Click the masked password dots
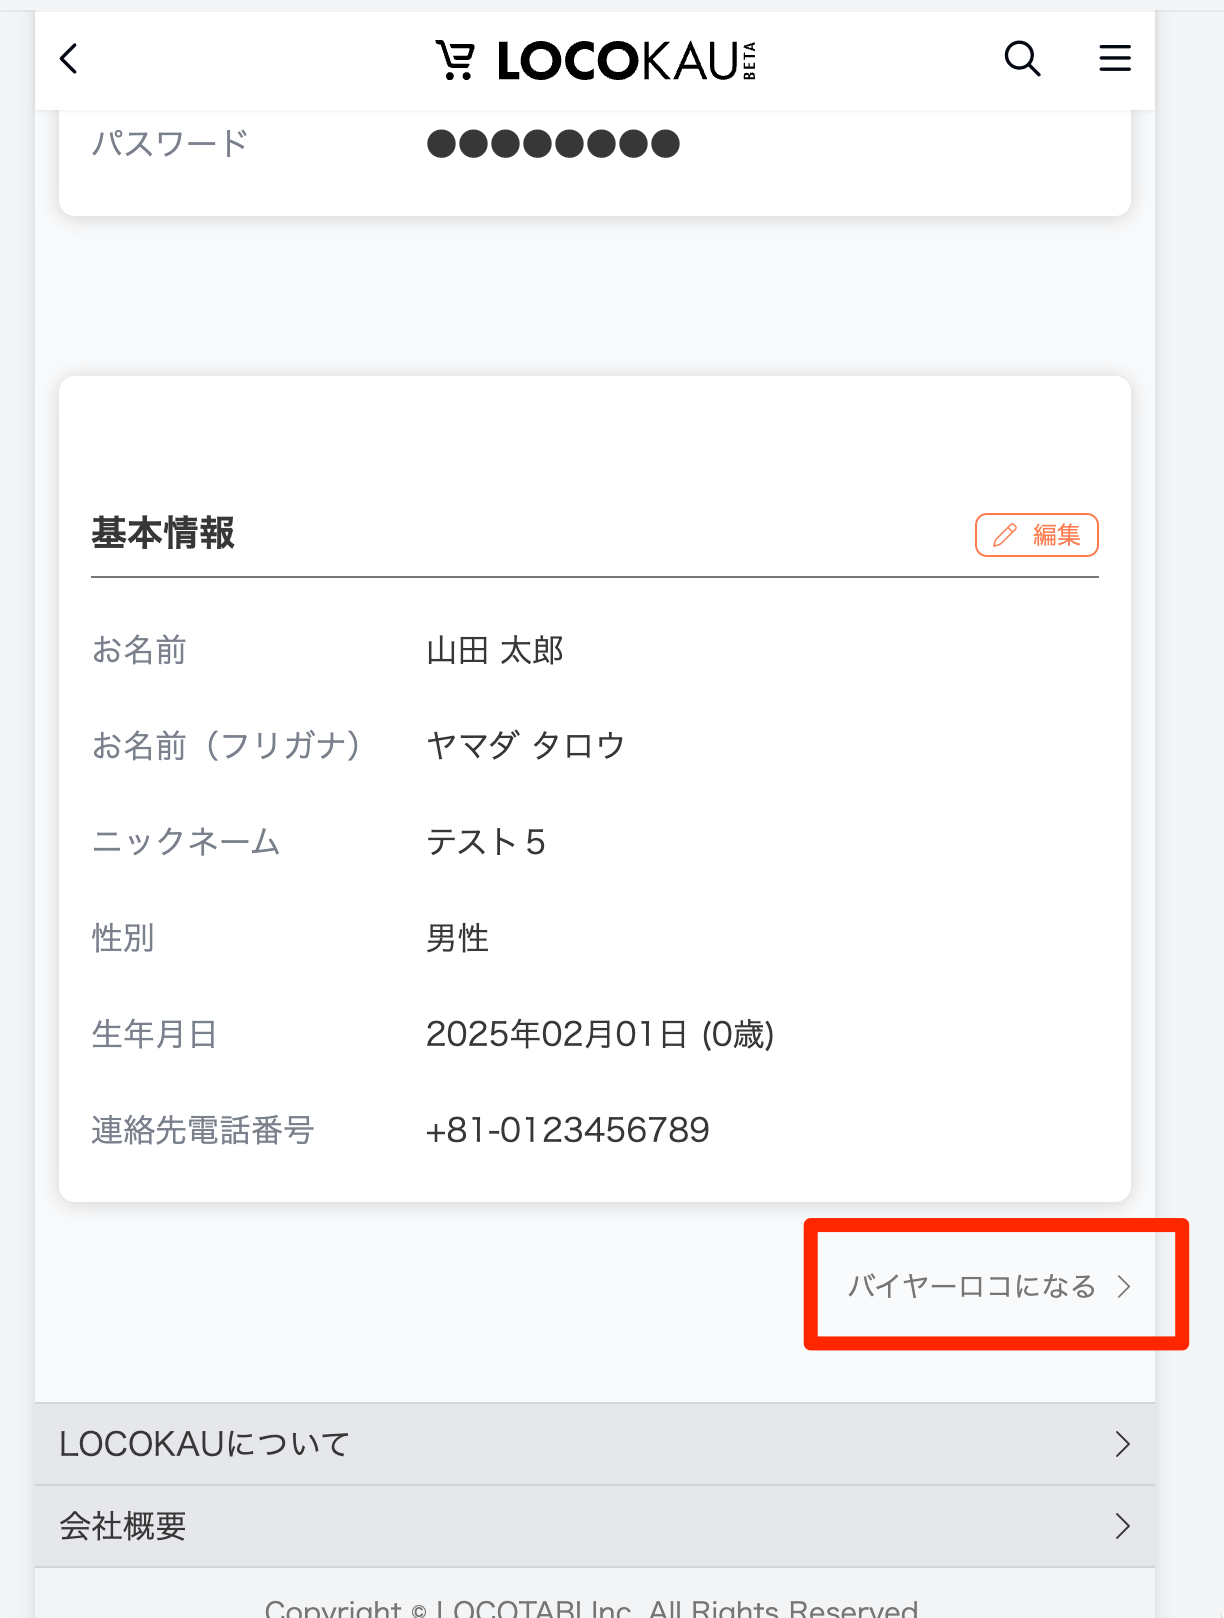Viewport: 1224px width, 1618px height. point(553,144)
